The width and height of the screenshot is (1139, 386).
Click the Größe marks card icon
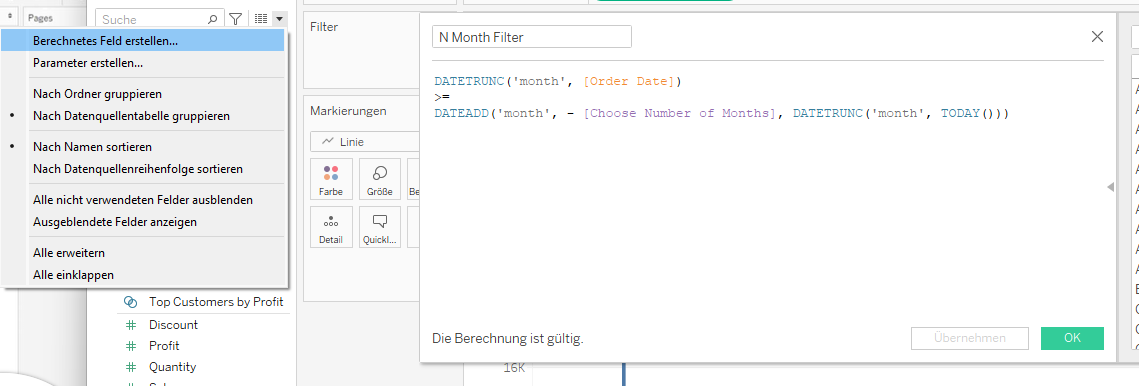coord(380,179)
